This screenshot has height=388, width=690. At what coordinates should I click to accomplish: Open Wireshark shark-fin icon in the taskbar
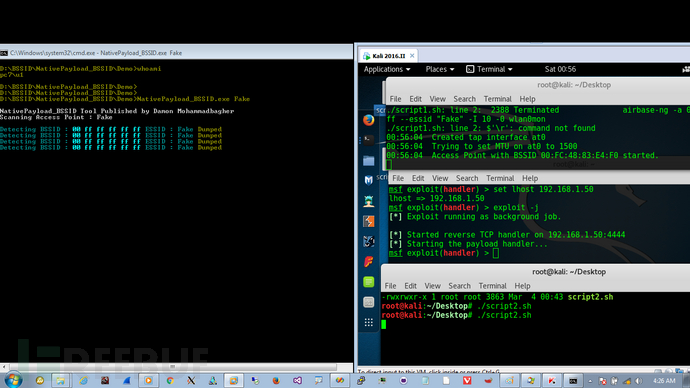tap(127, 381)
